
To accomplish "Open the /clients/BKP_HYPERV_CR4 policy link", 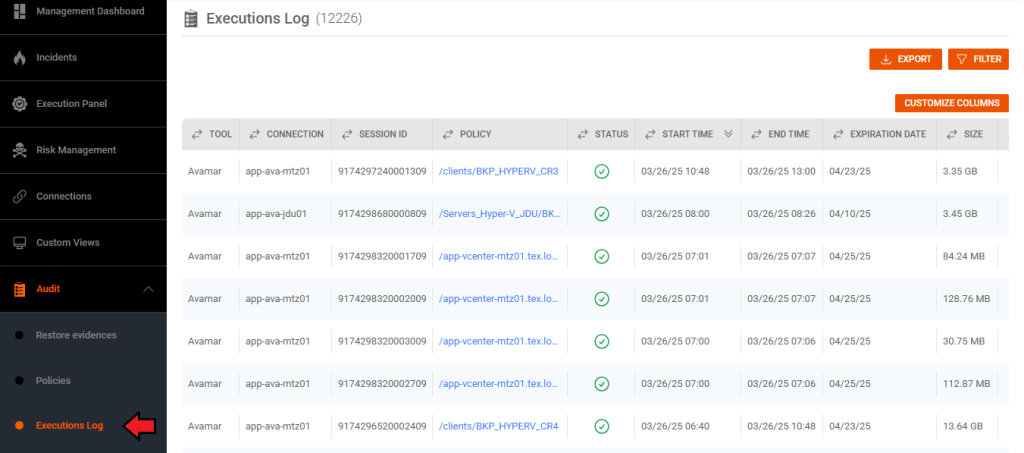I will (x=497, y=427).
